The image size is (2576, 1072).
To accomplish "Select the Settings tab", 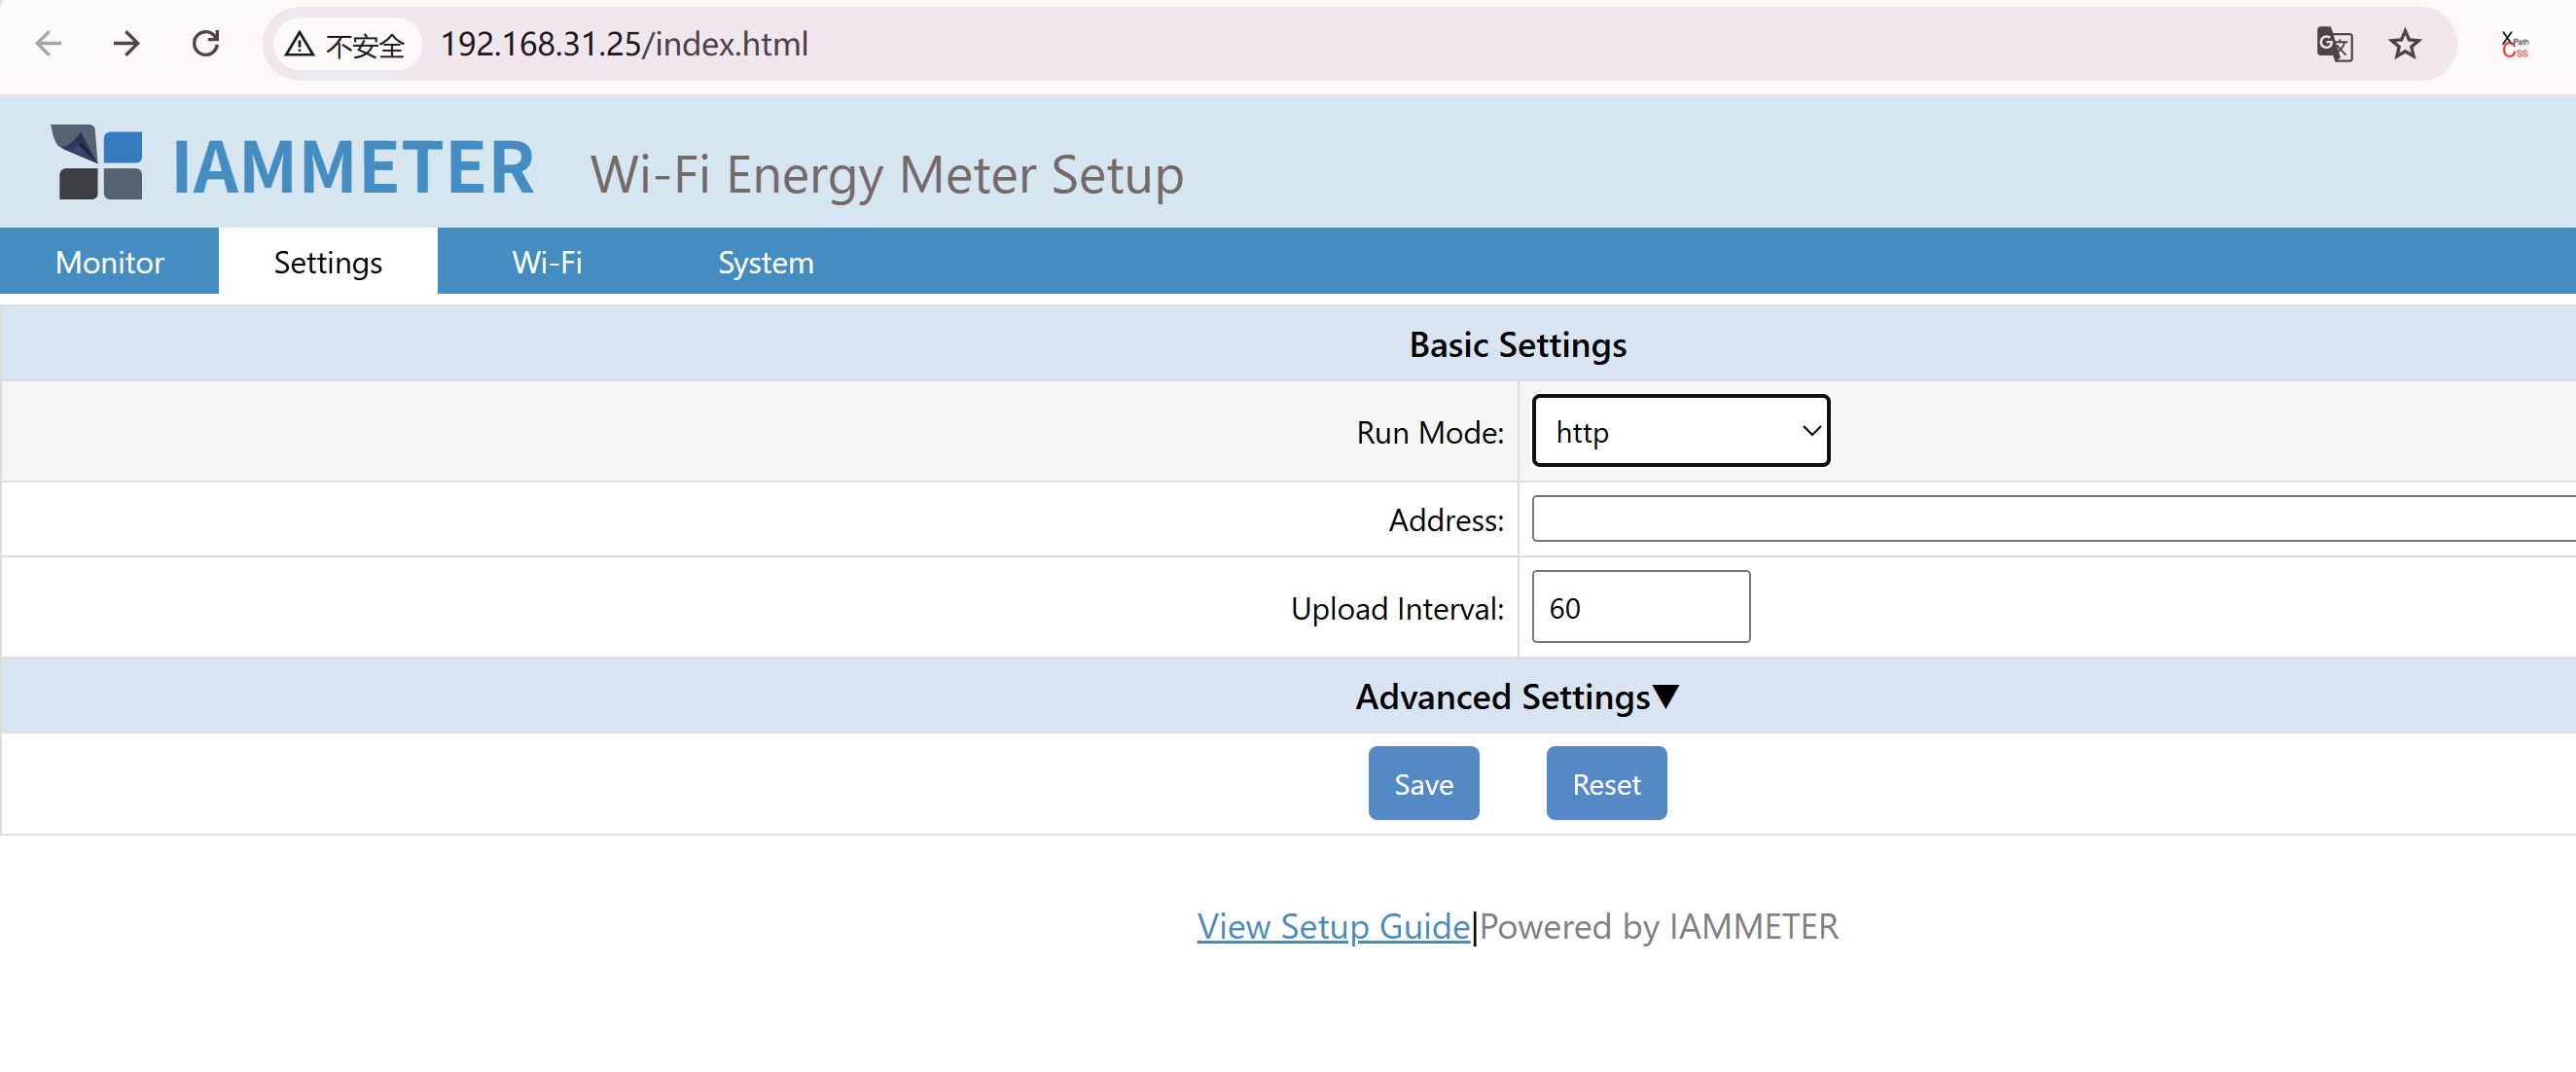I will click(x=328, y=262).
